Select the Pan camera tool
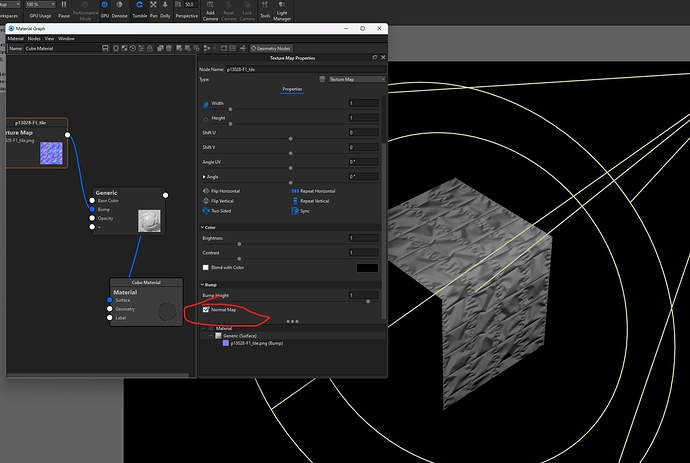 pyautogui.click(x=153, y=10)
